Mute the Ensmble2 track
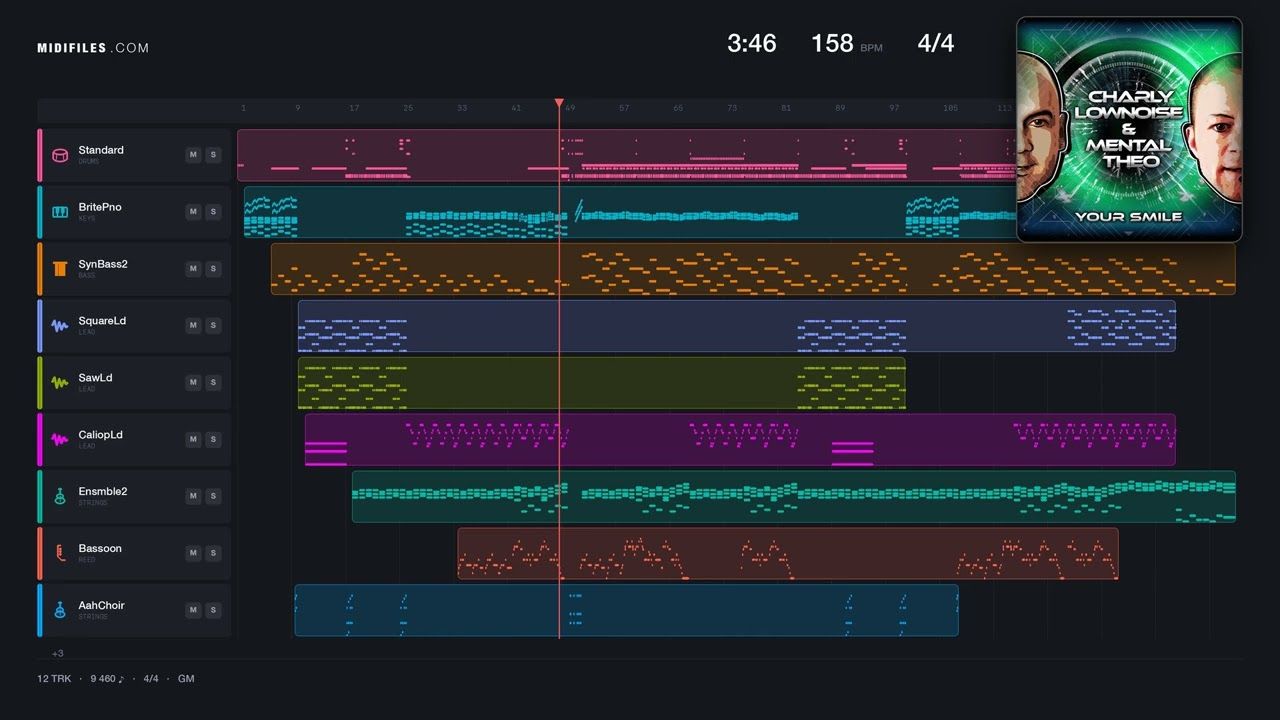The height and width of the screenshot is (720, 1280). pos(193,497)
